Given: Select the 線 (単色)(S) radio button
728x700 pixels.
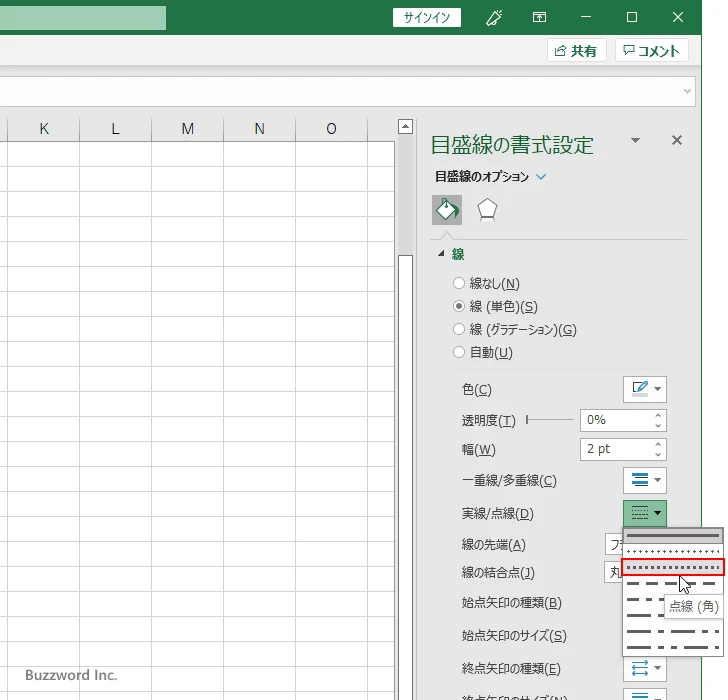Looking at the screenshot, I should [x=459, y=306].
